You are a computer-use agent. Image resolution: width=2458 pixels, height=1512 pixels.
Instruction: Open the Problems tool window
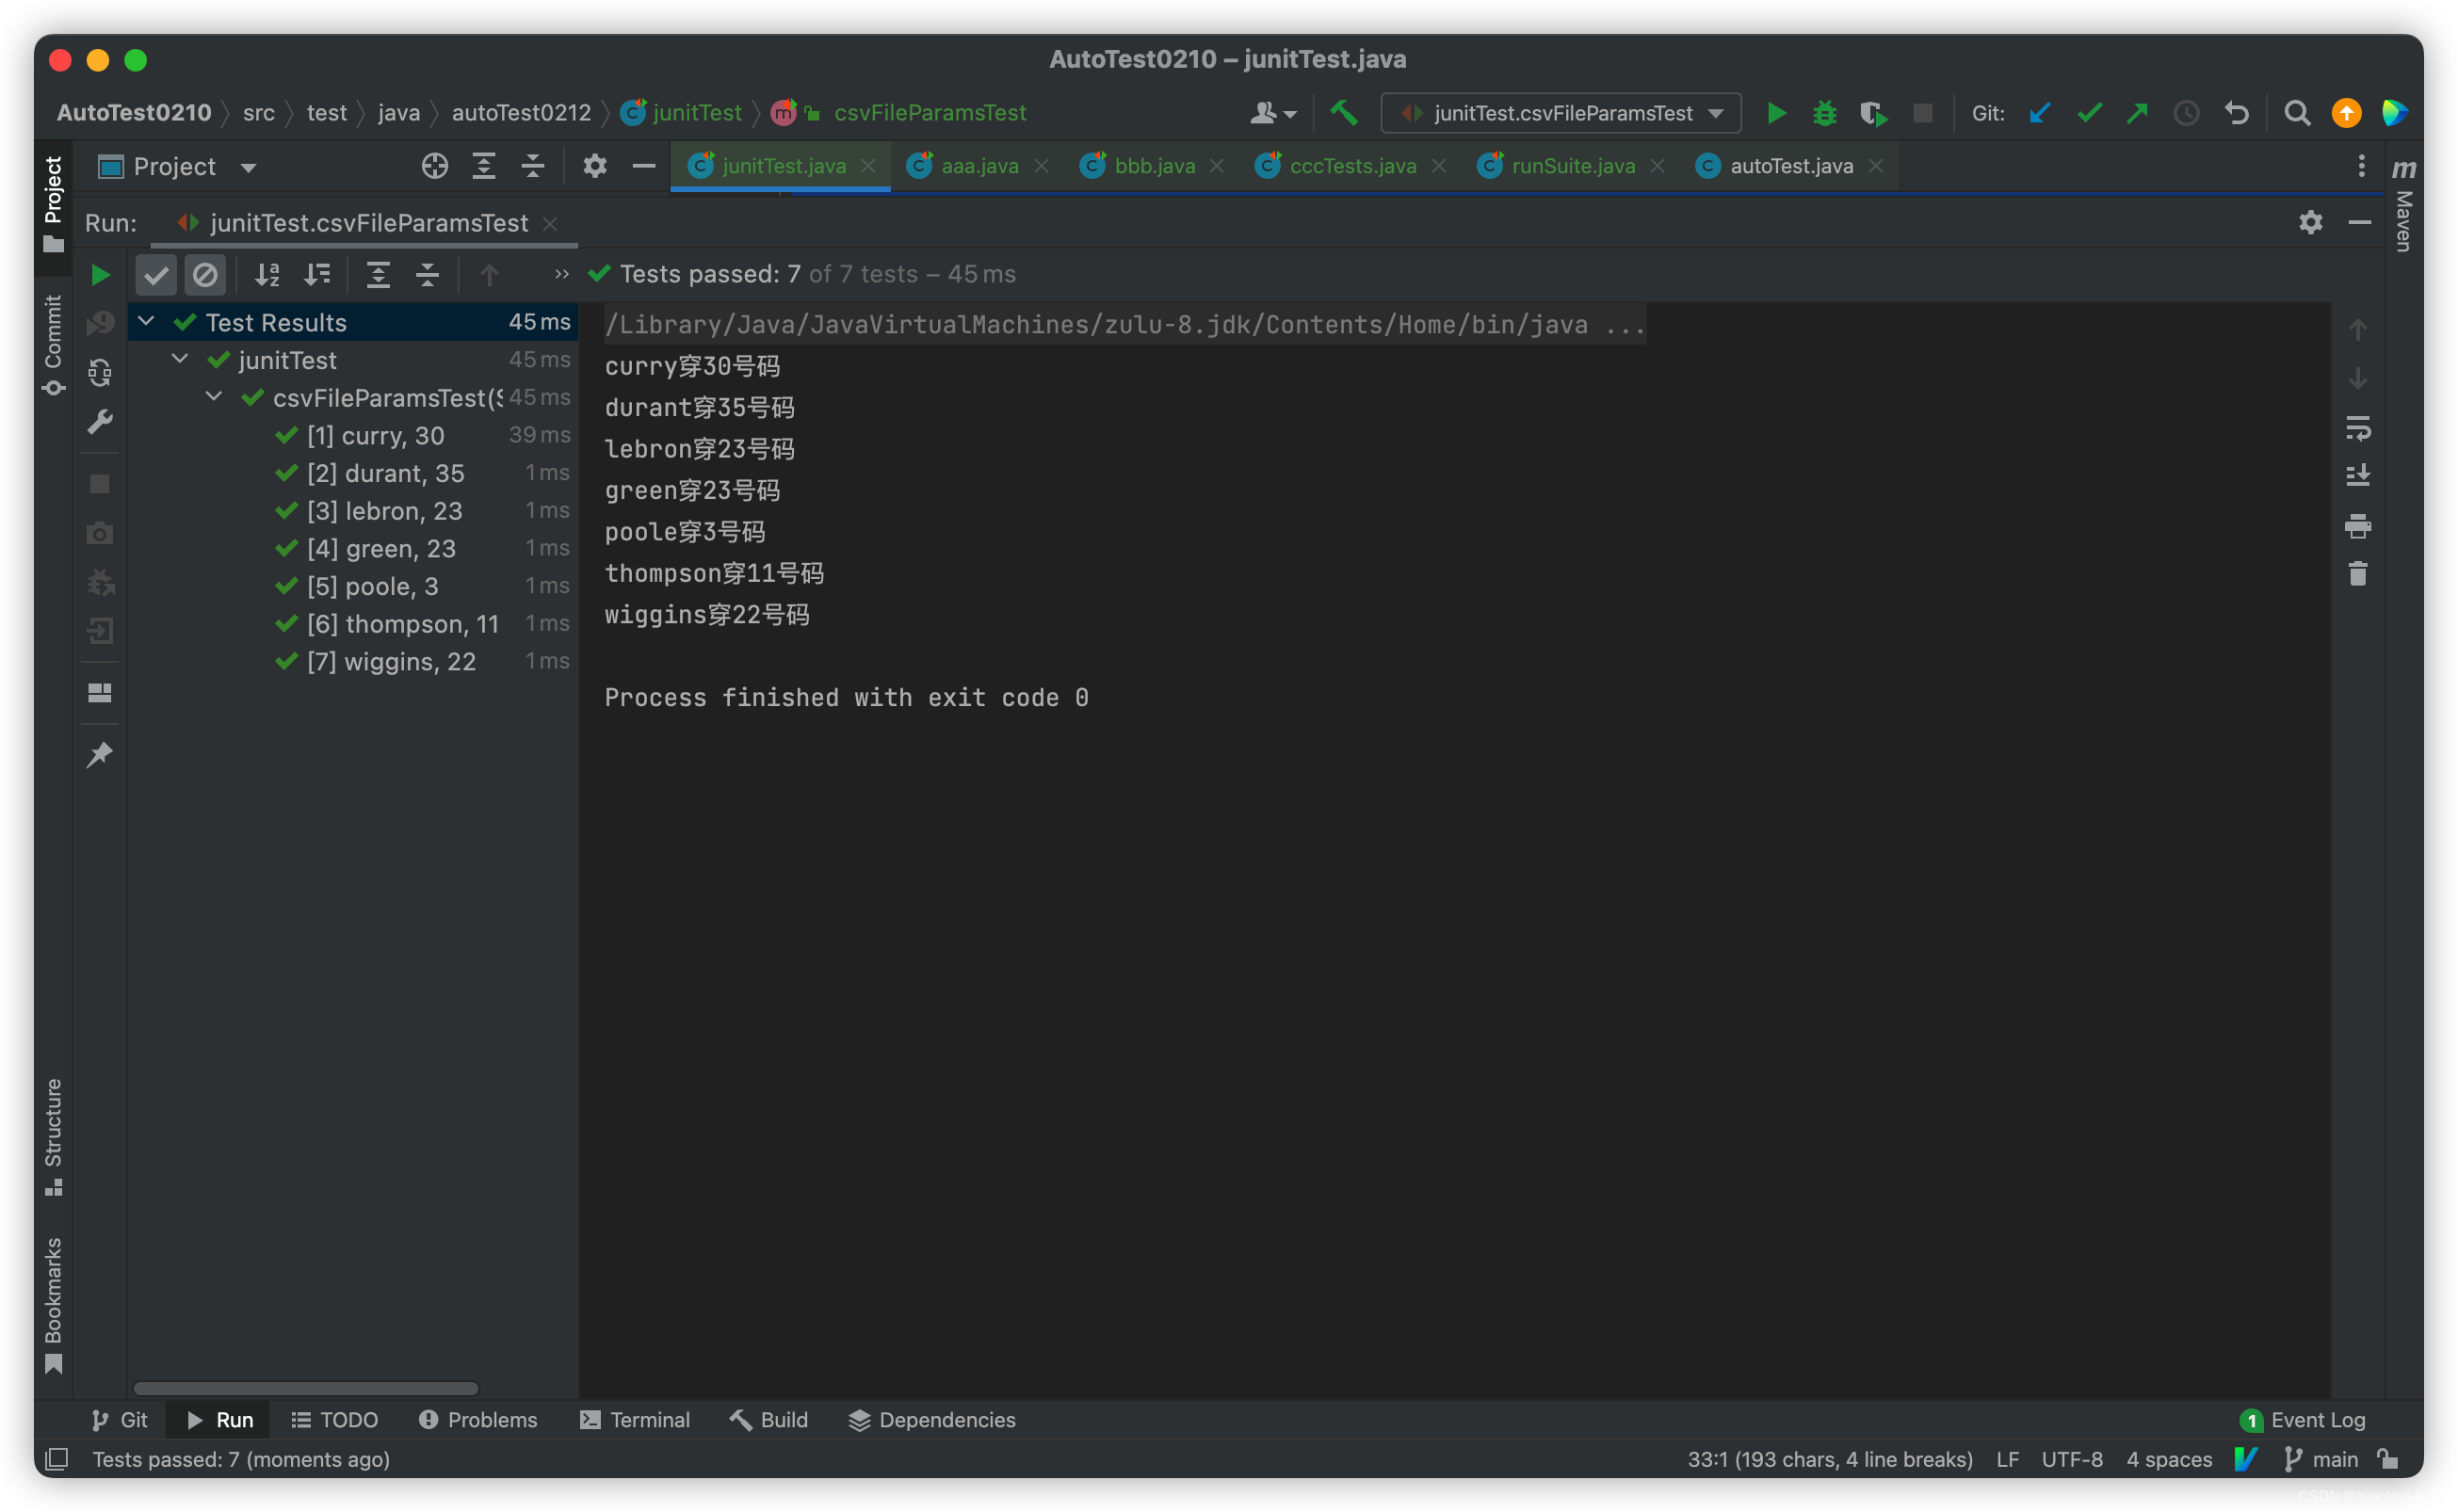pos(478,1420)
